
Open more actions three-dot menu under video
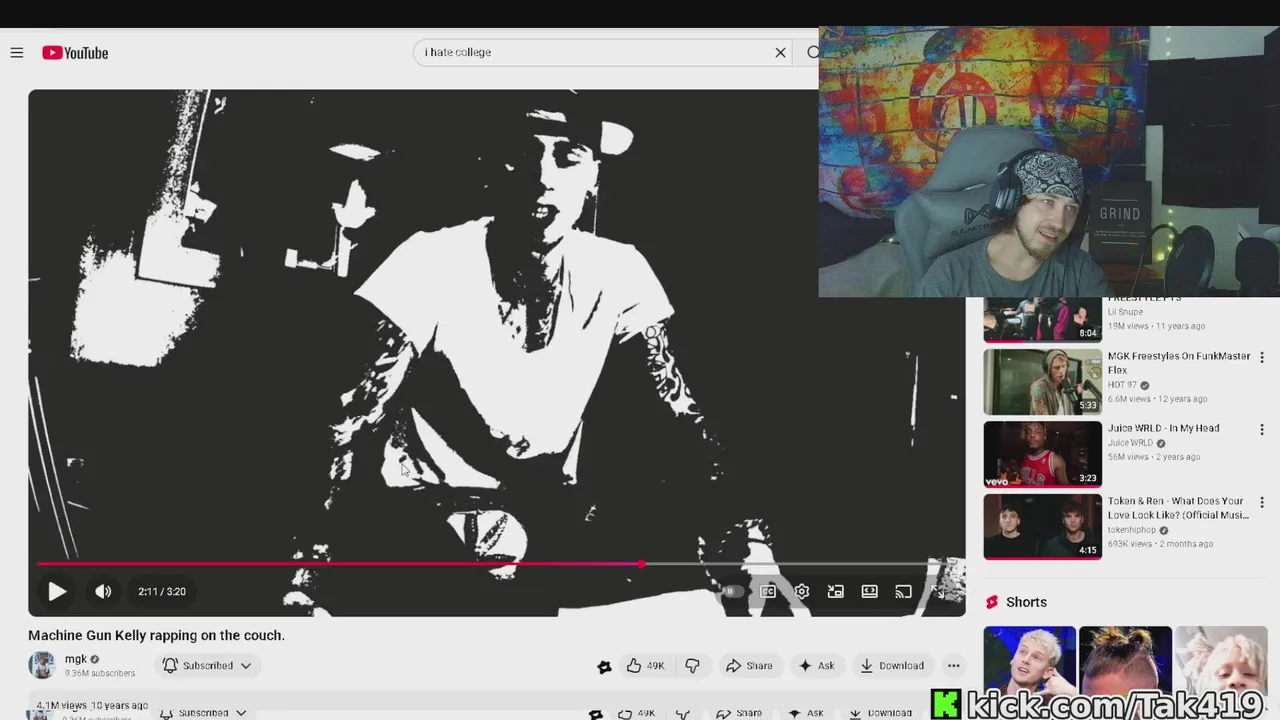coord(954,666)
